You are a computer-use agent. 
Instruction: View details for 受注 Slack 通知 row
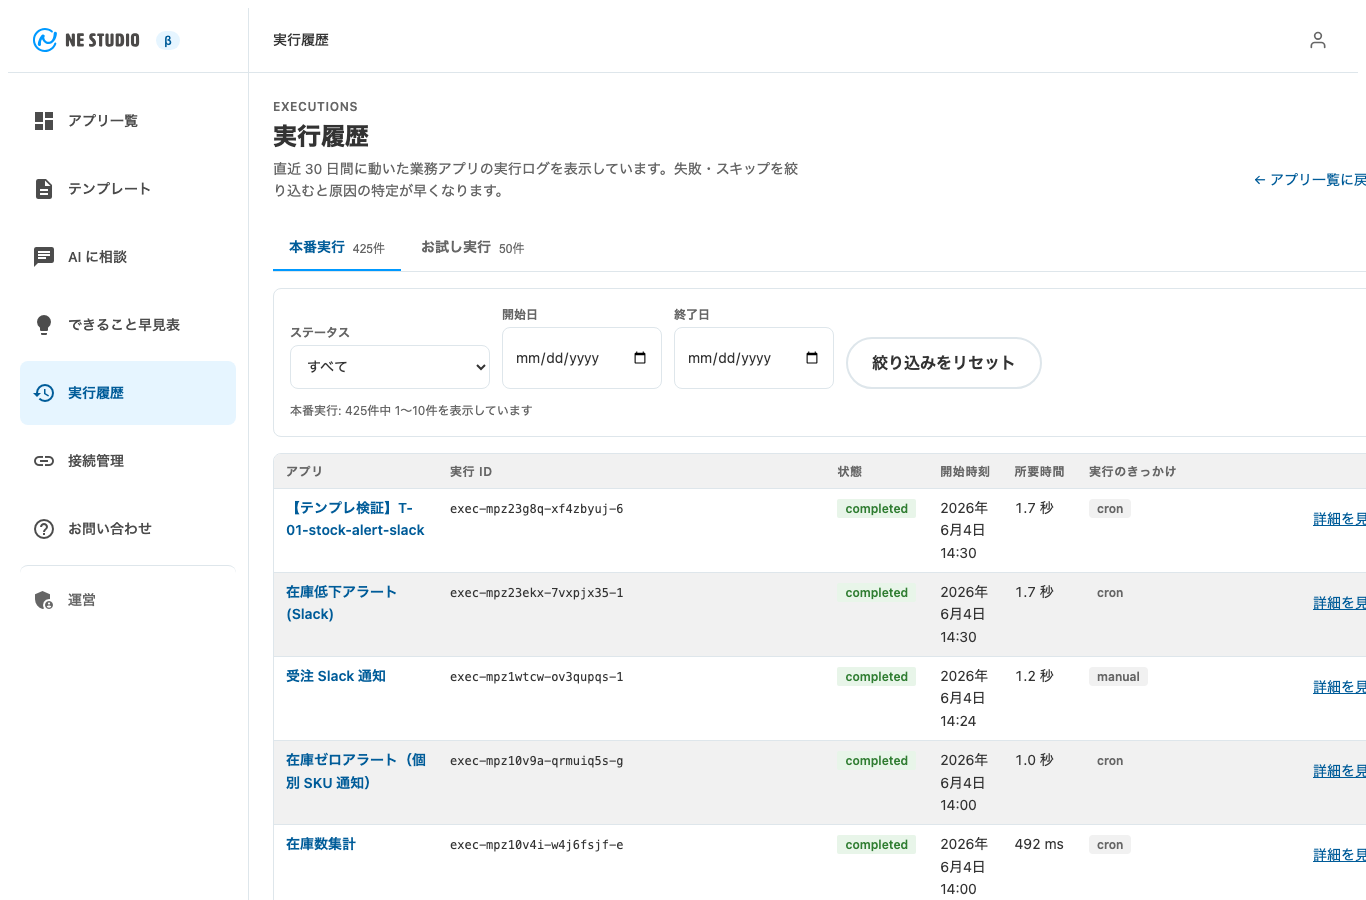(1340, 687)
